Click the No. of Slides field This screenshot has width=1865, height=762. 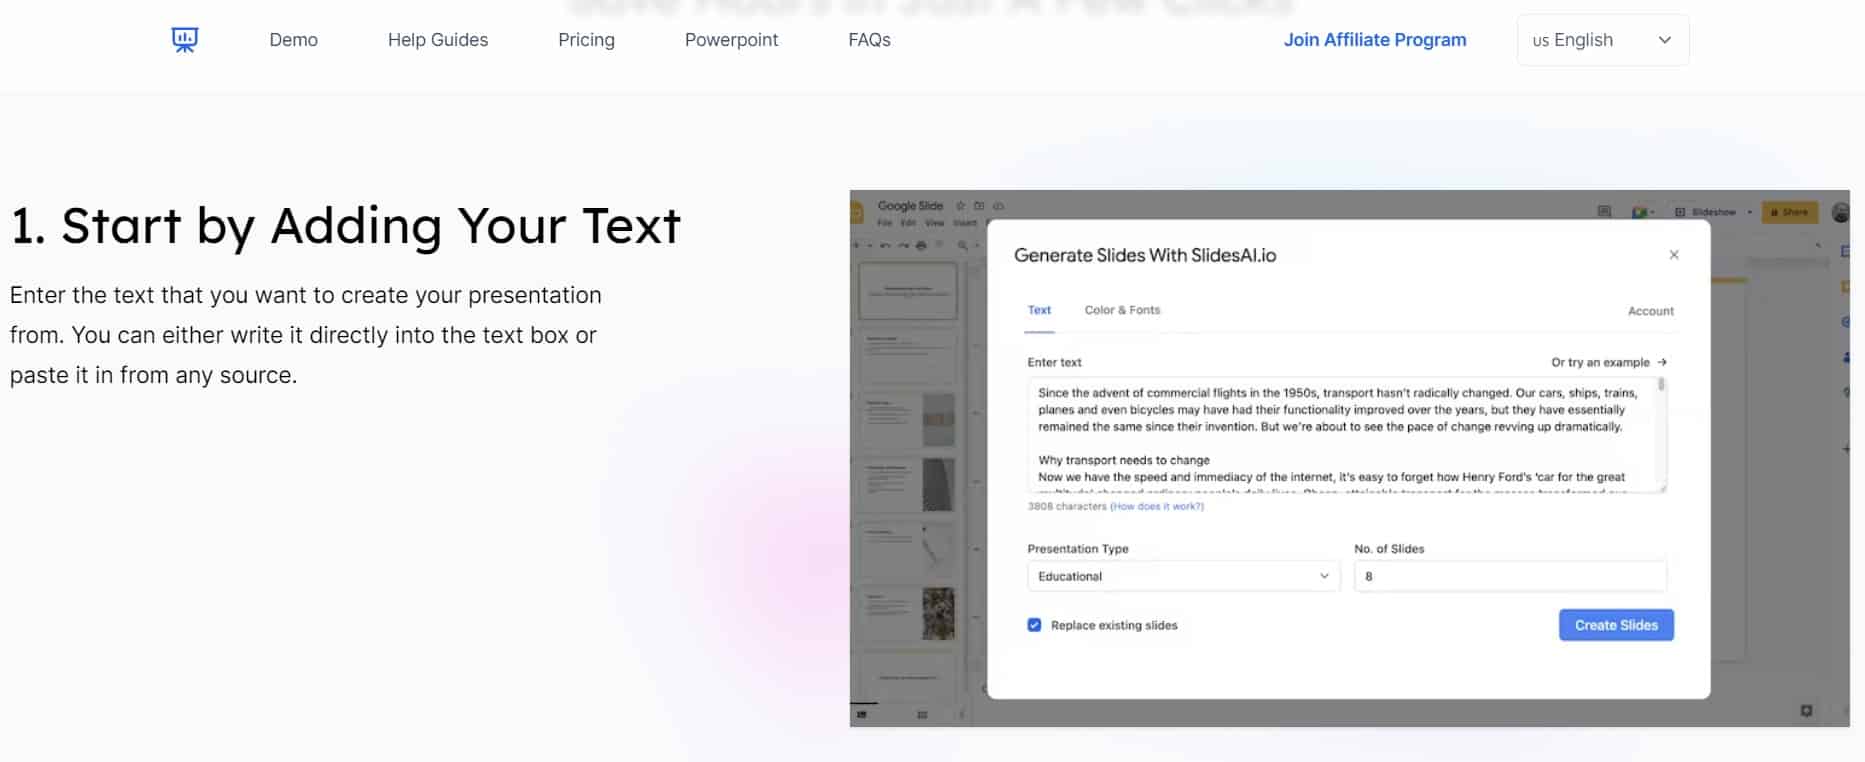click(x=1510, y=576)
